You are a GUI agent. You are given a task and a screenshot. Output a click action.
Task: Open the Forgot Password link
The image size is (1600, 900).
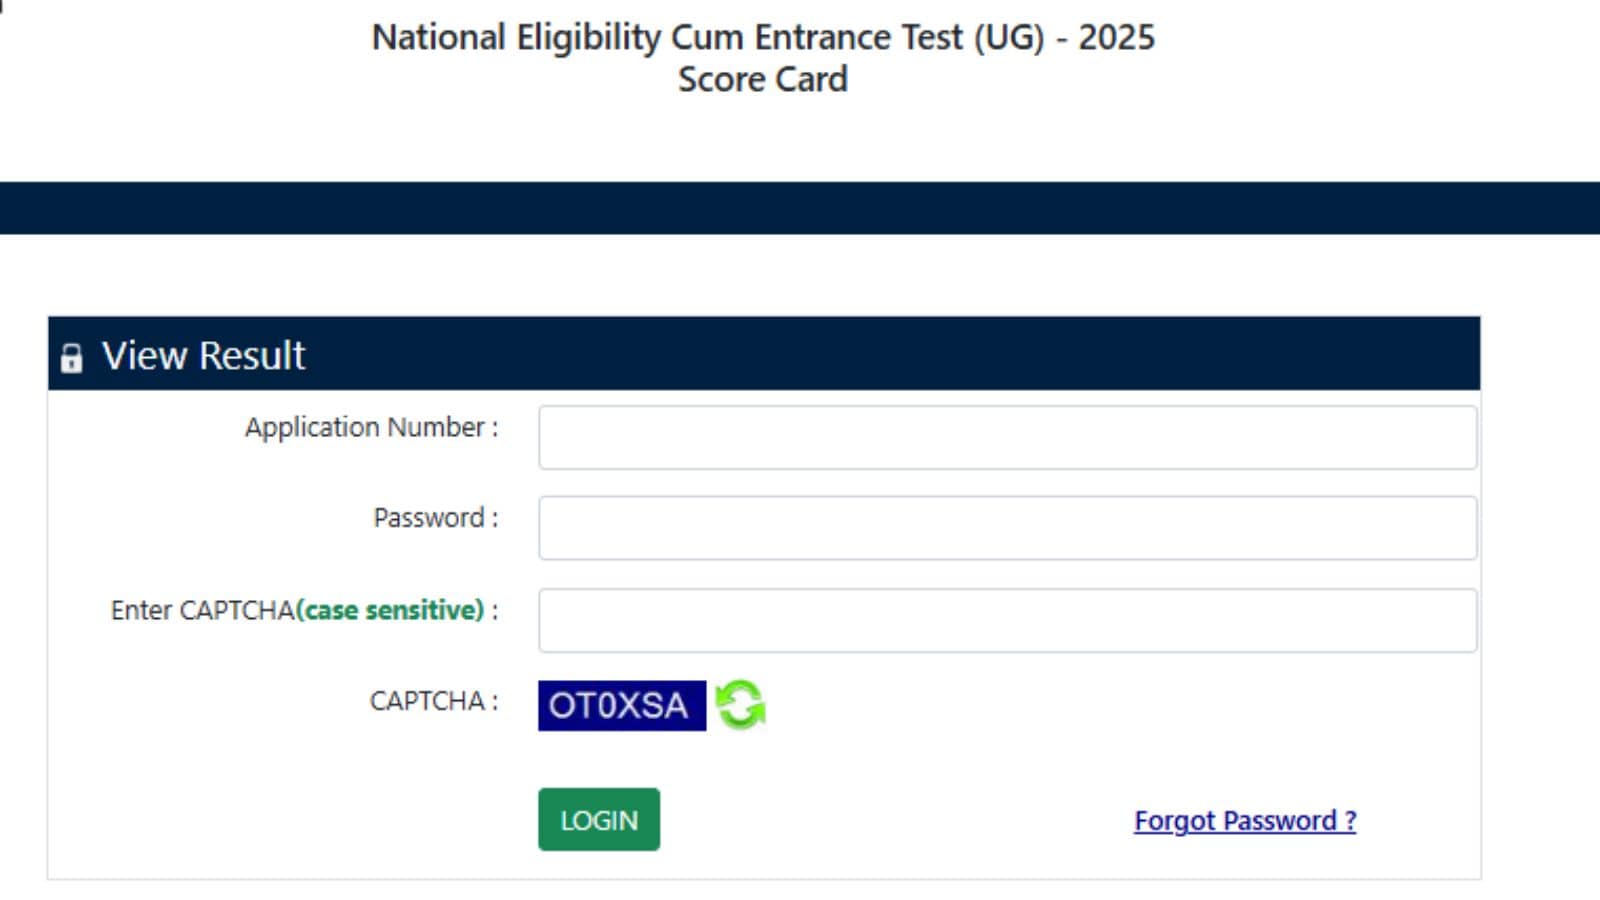(x=1244, y=820)
